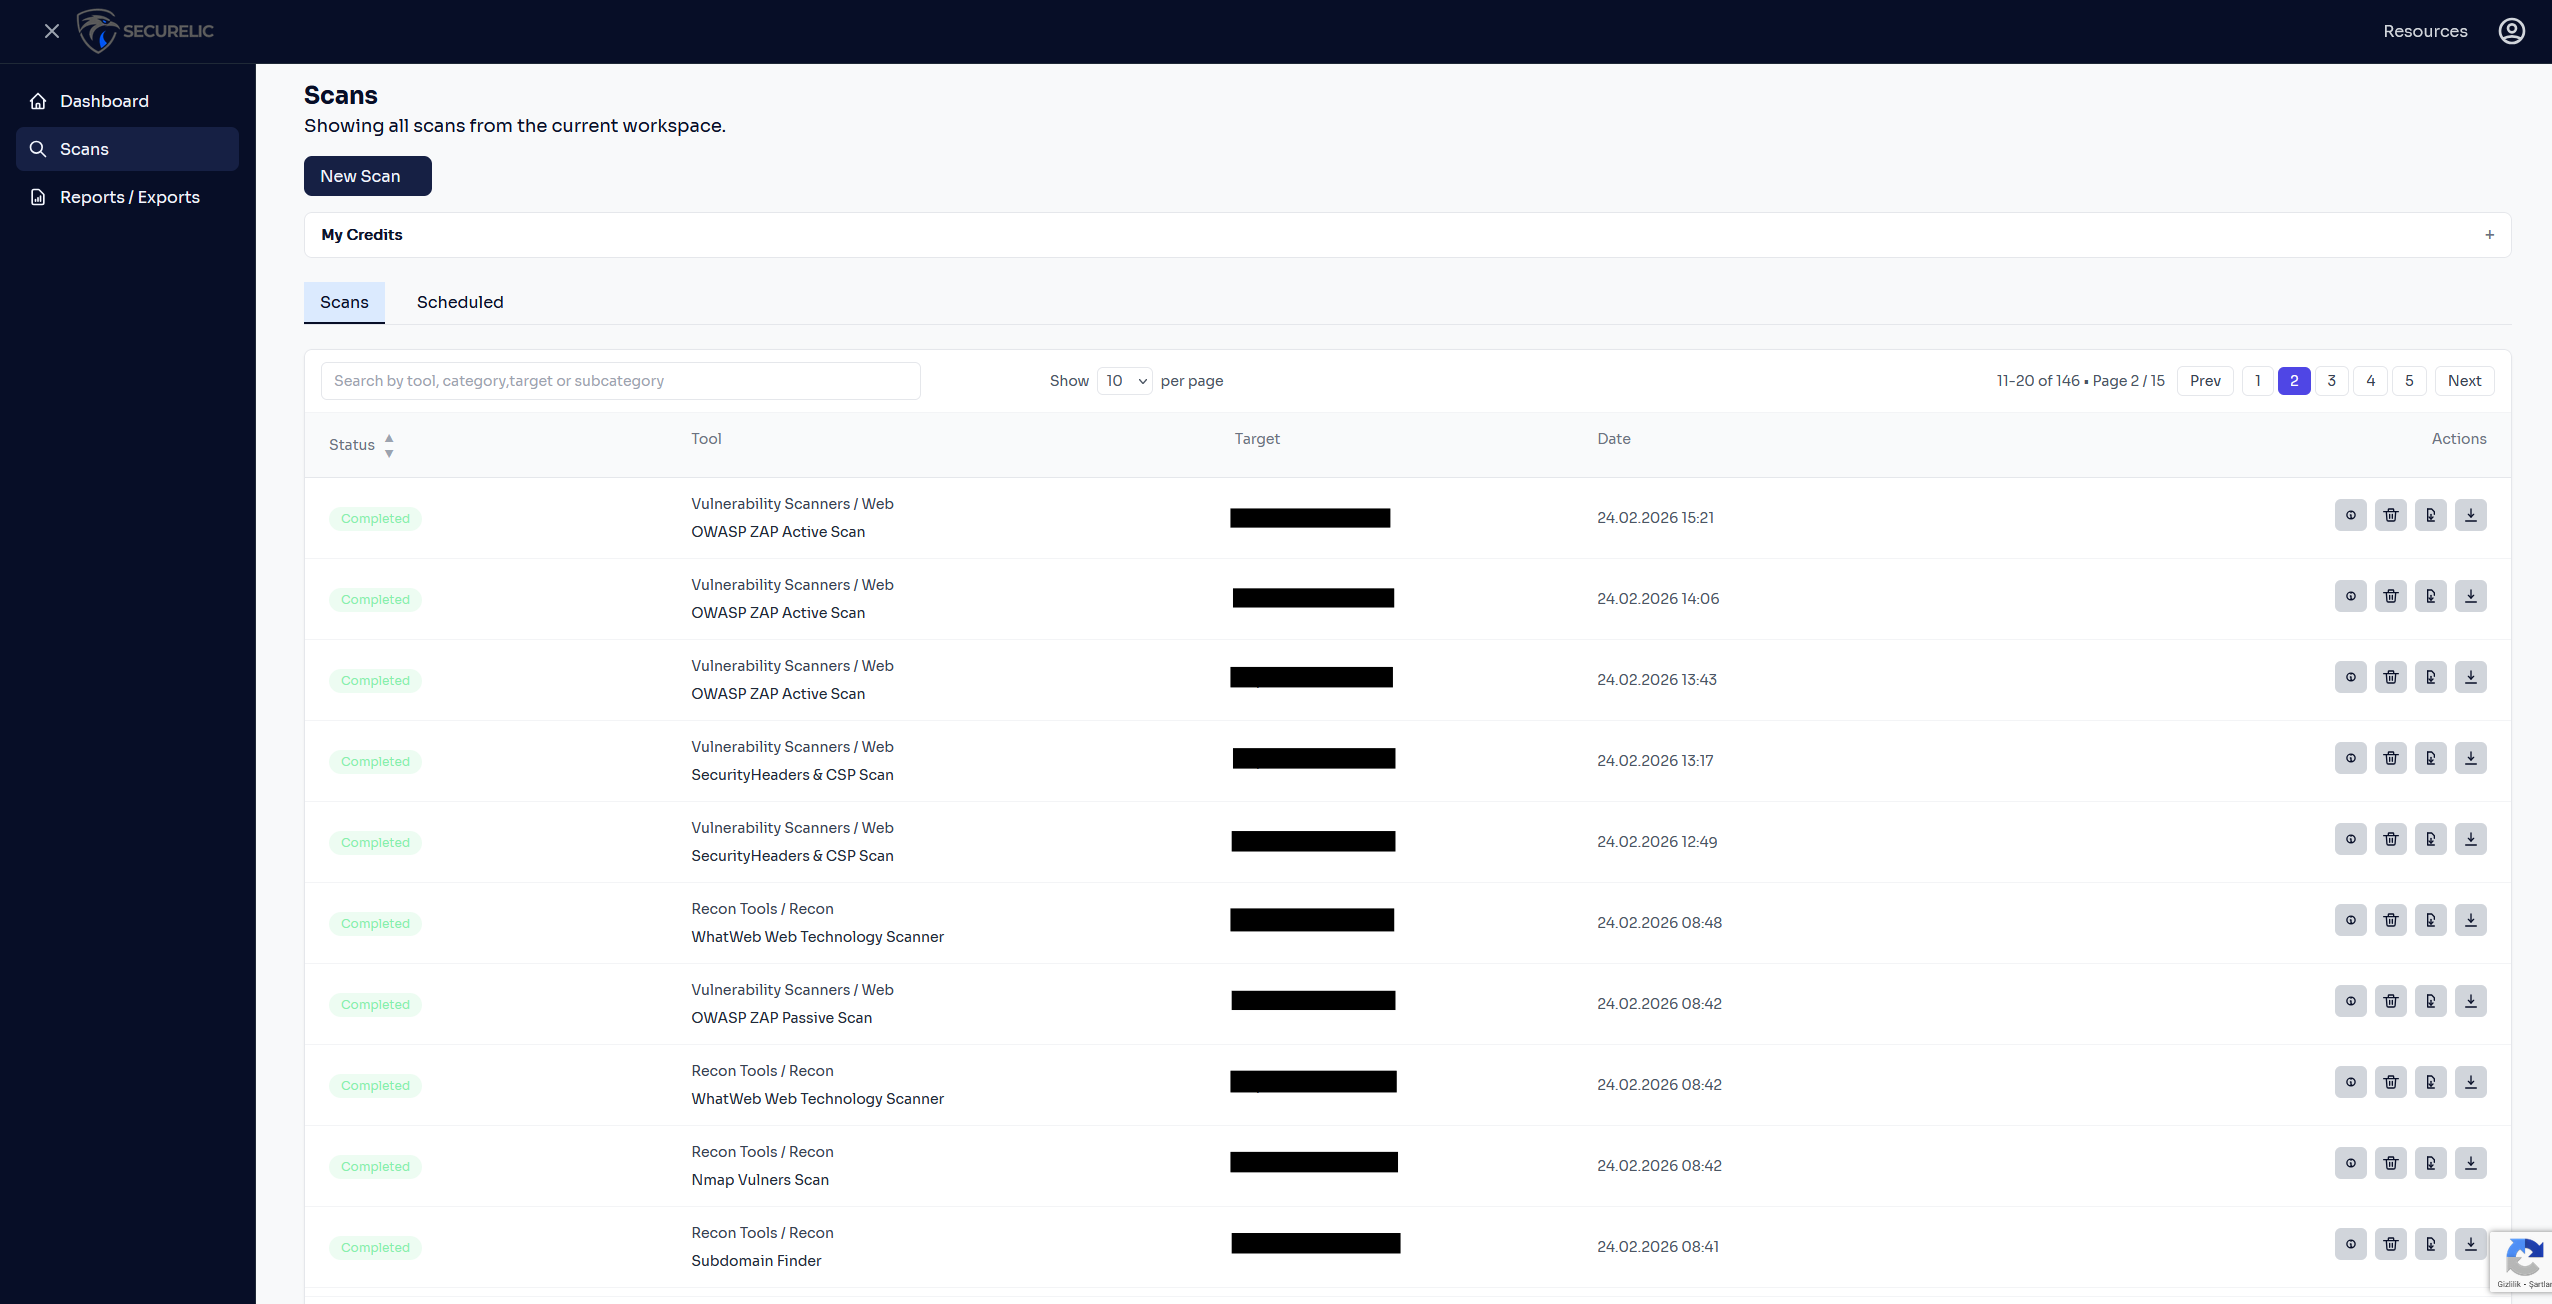
Task: Export report file for the 08:48 WhatWeb scan
Action: (x=2430, y=921)
